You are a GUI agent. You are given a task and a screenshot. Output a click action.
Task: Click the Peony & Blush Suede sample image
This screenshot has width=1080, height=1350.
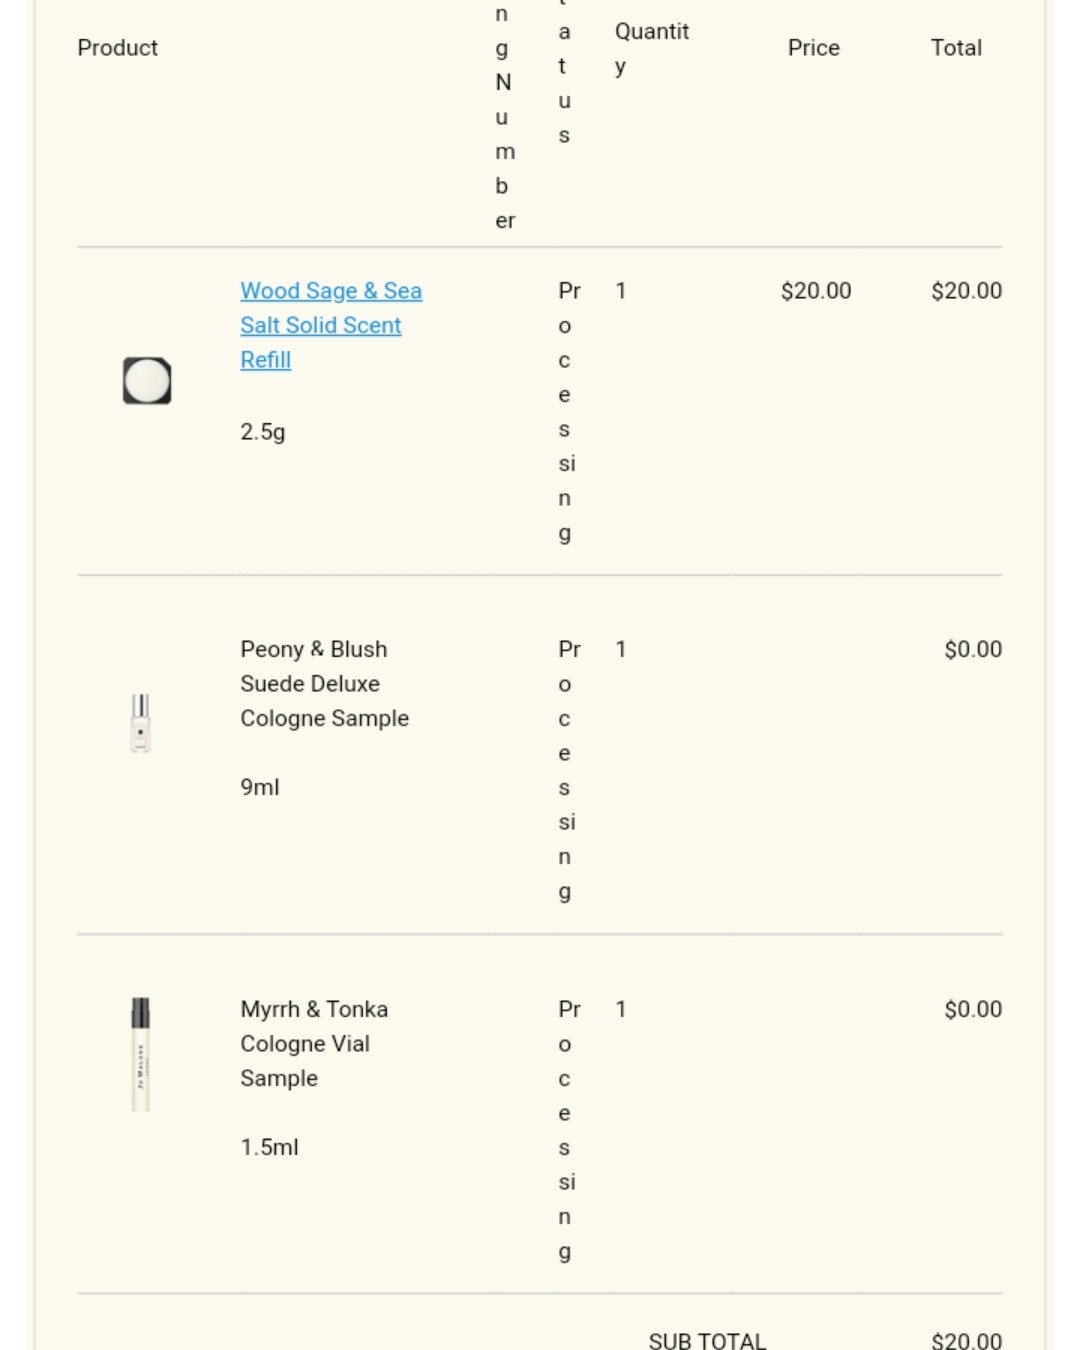(x=141, y=723)
